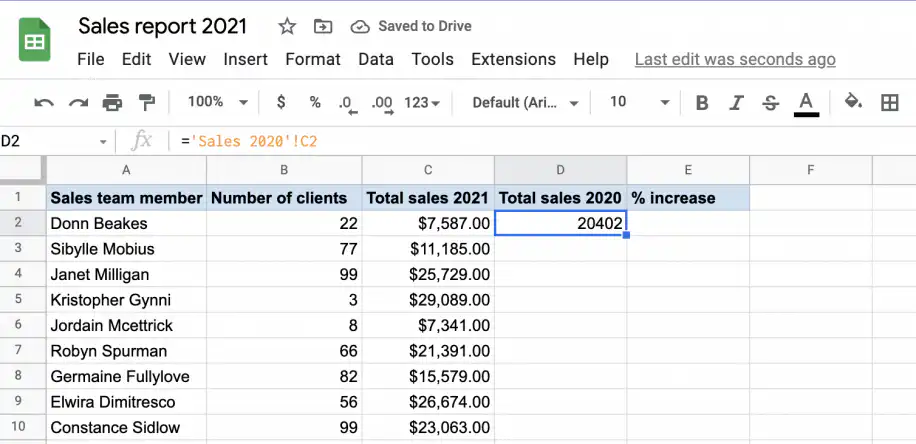Image resolution: width=916 pixels, height=444 pixels.
Task: Open the Name box D2 dropdown arrow
Action: click(103, 142)
